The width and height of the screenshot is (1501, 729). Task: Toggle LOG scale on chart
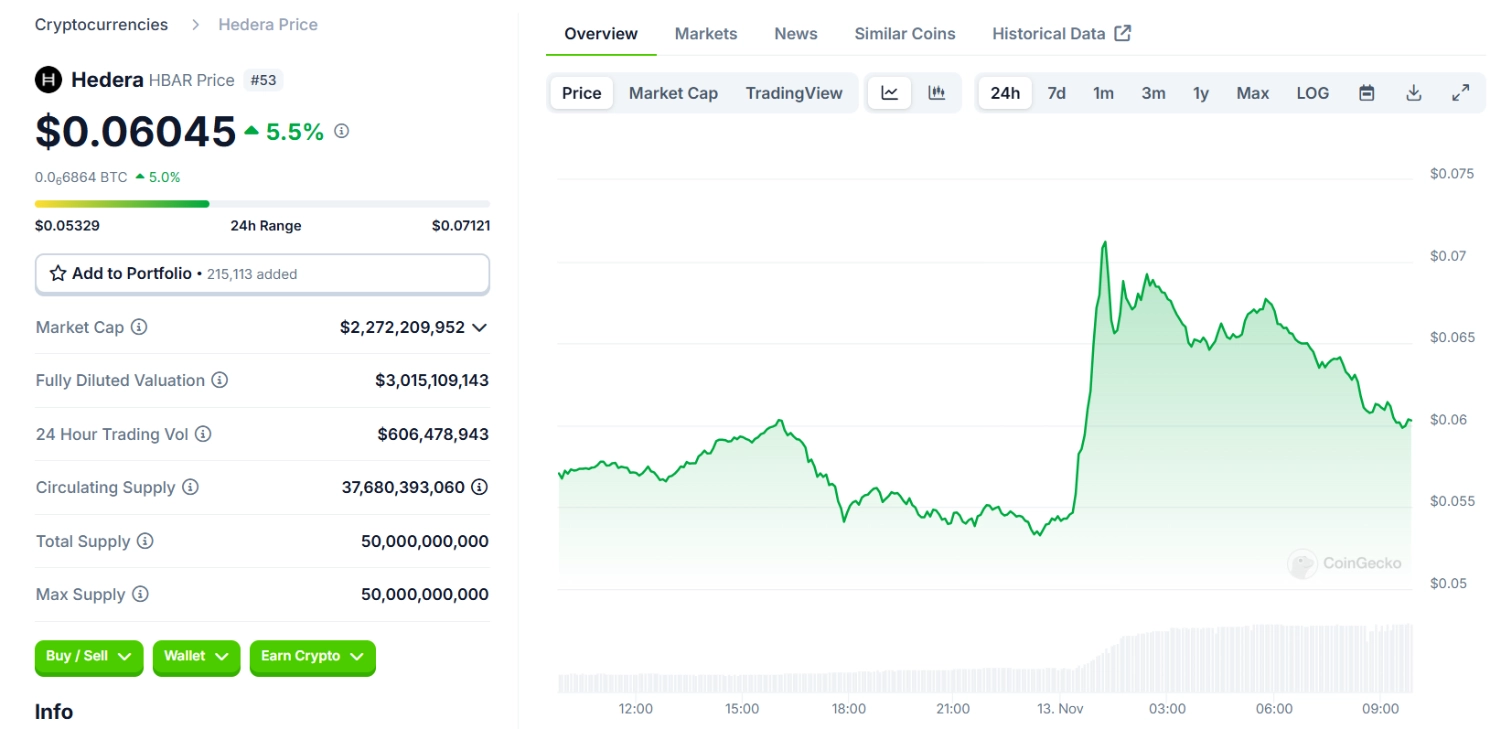pos(1312,93)
